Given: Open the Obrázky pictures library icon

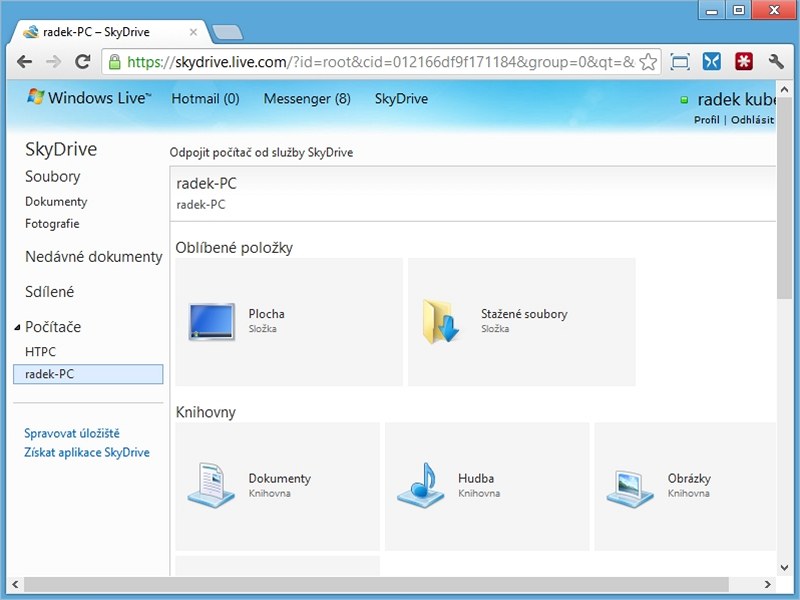Looking at the screenshot, I should pos(630,486).
